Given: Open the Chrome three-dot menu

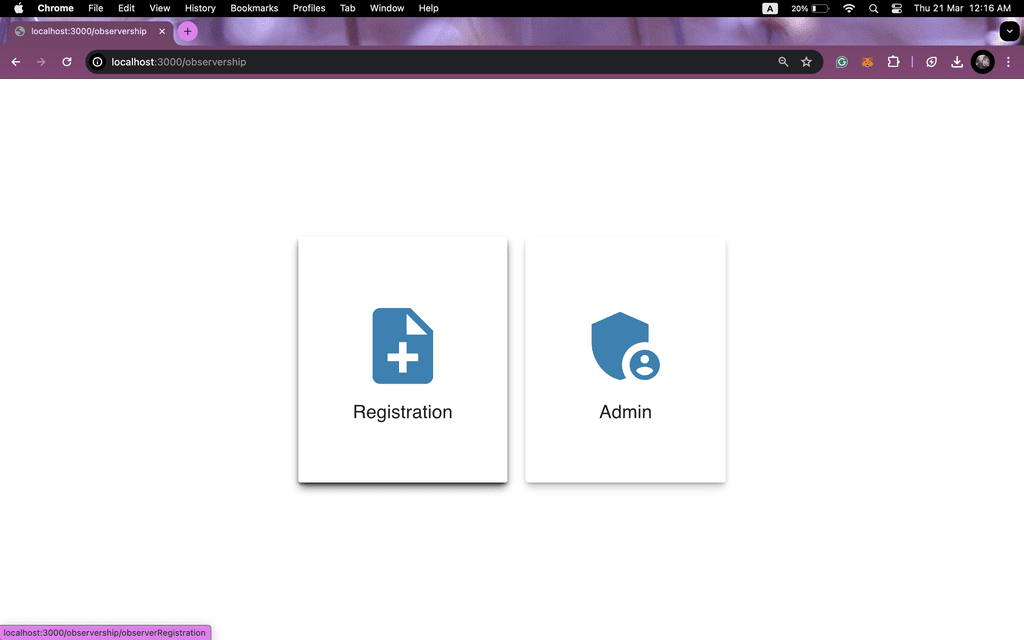Looking at the screenshot, I should click(x=1008, y=62).
